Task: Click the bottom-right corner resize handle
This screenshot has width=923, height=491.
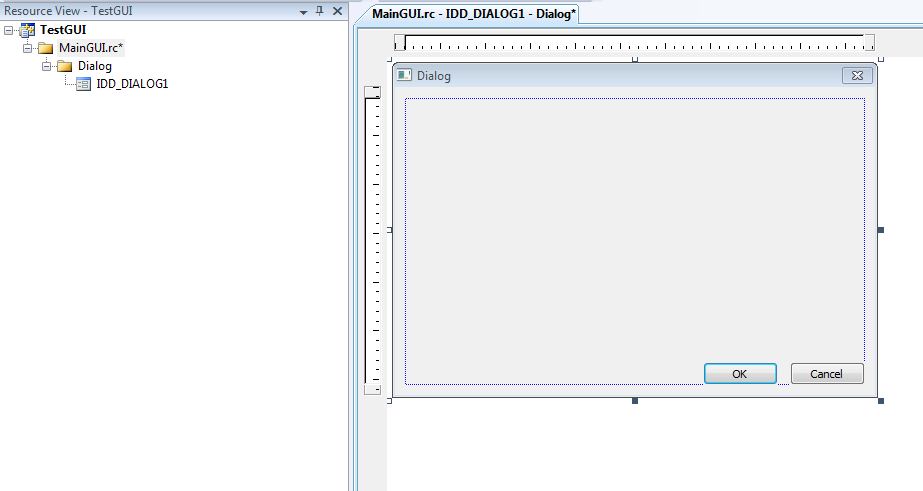Action: (x=881, y=401)
